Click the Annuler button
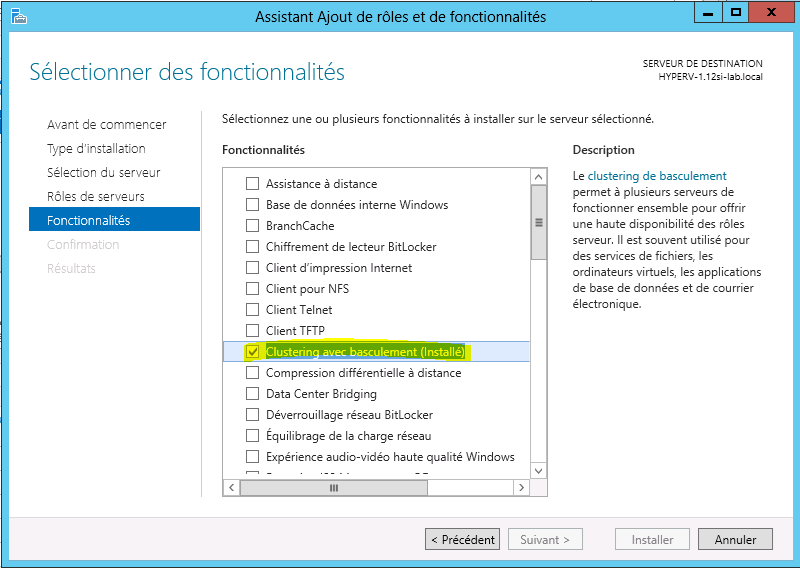 point(735,539)
